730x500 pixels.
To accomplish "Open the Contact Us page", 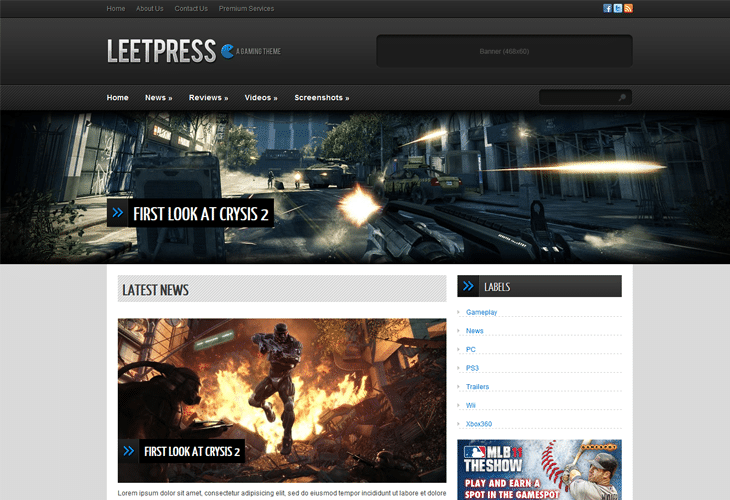I will 191,8.
